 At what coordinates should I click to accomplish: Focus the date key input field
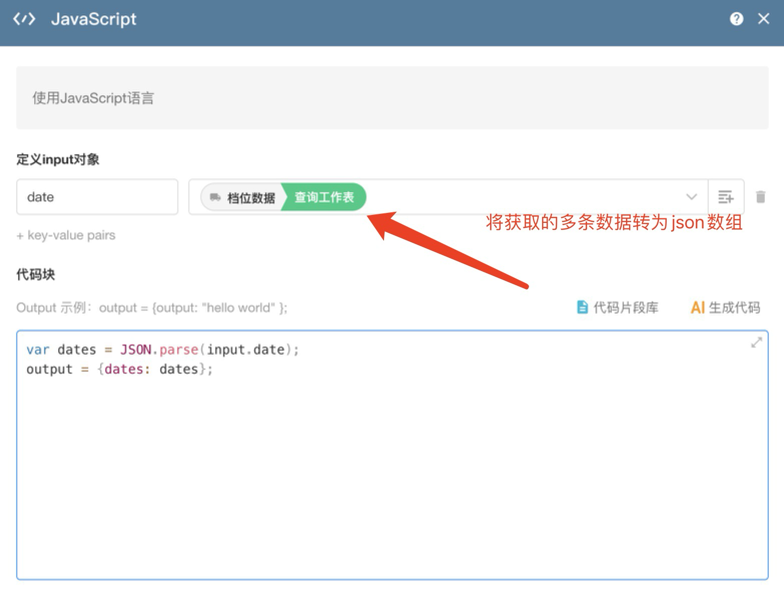pos(97,197)
